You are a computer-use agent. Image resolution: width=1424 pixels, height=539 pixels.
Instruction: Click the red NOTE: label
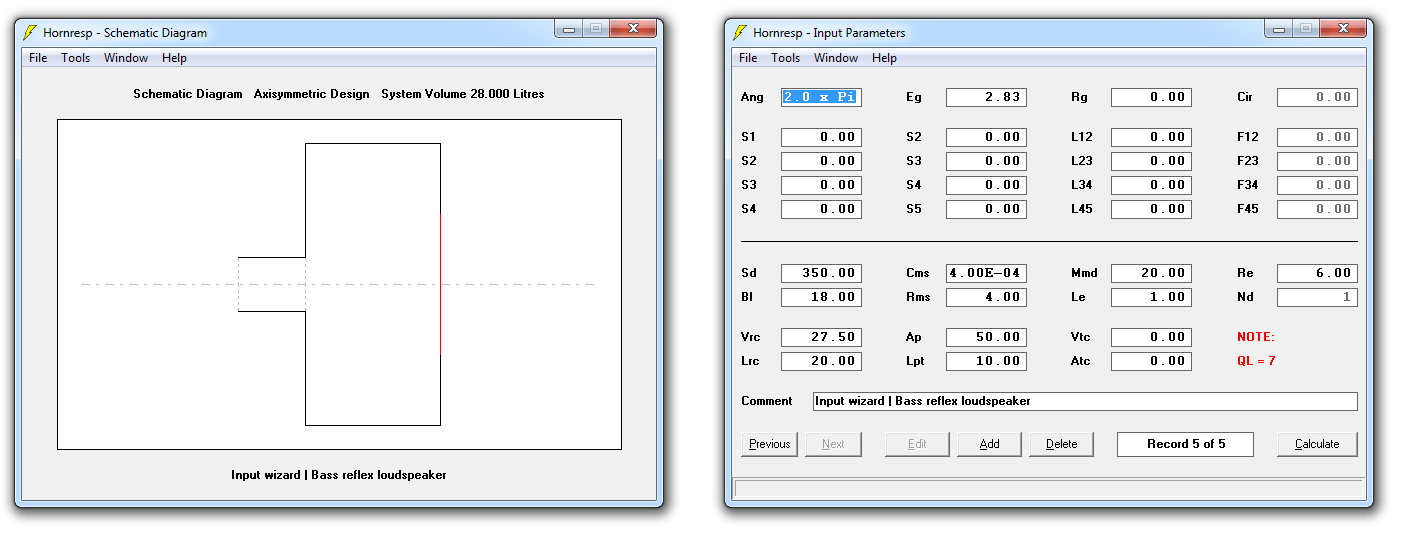coord(1256,337)
